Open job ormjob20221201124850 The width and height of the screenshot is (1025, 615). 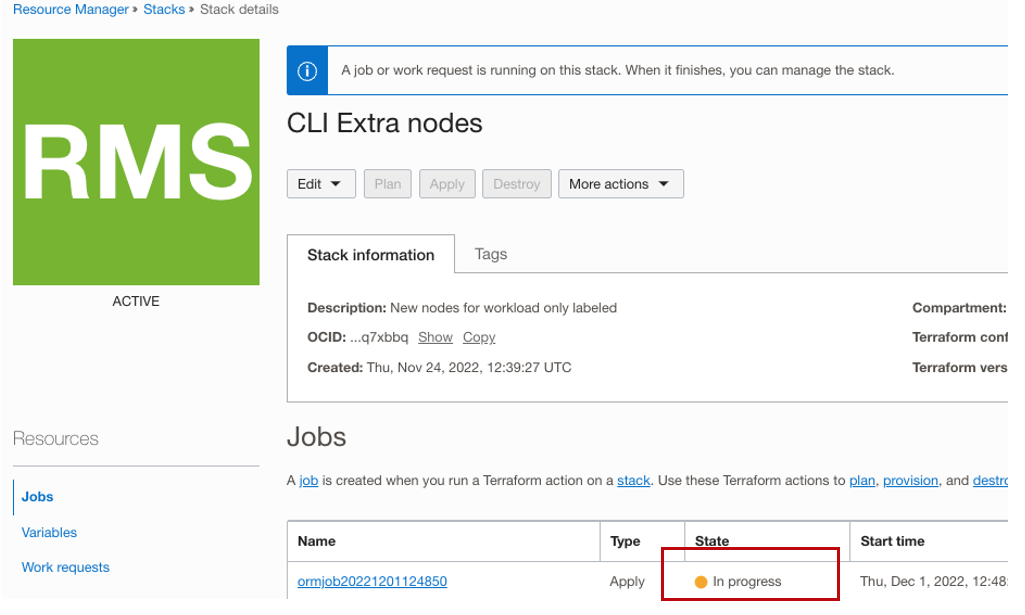pos(372,582)
